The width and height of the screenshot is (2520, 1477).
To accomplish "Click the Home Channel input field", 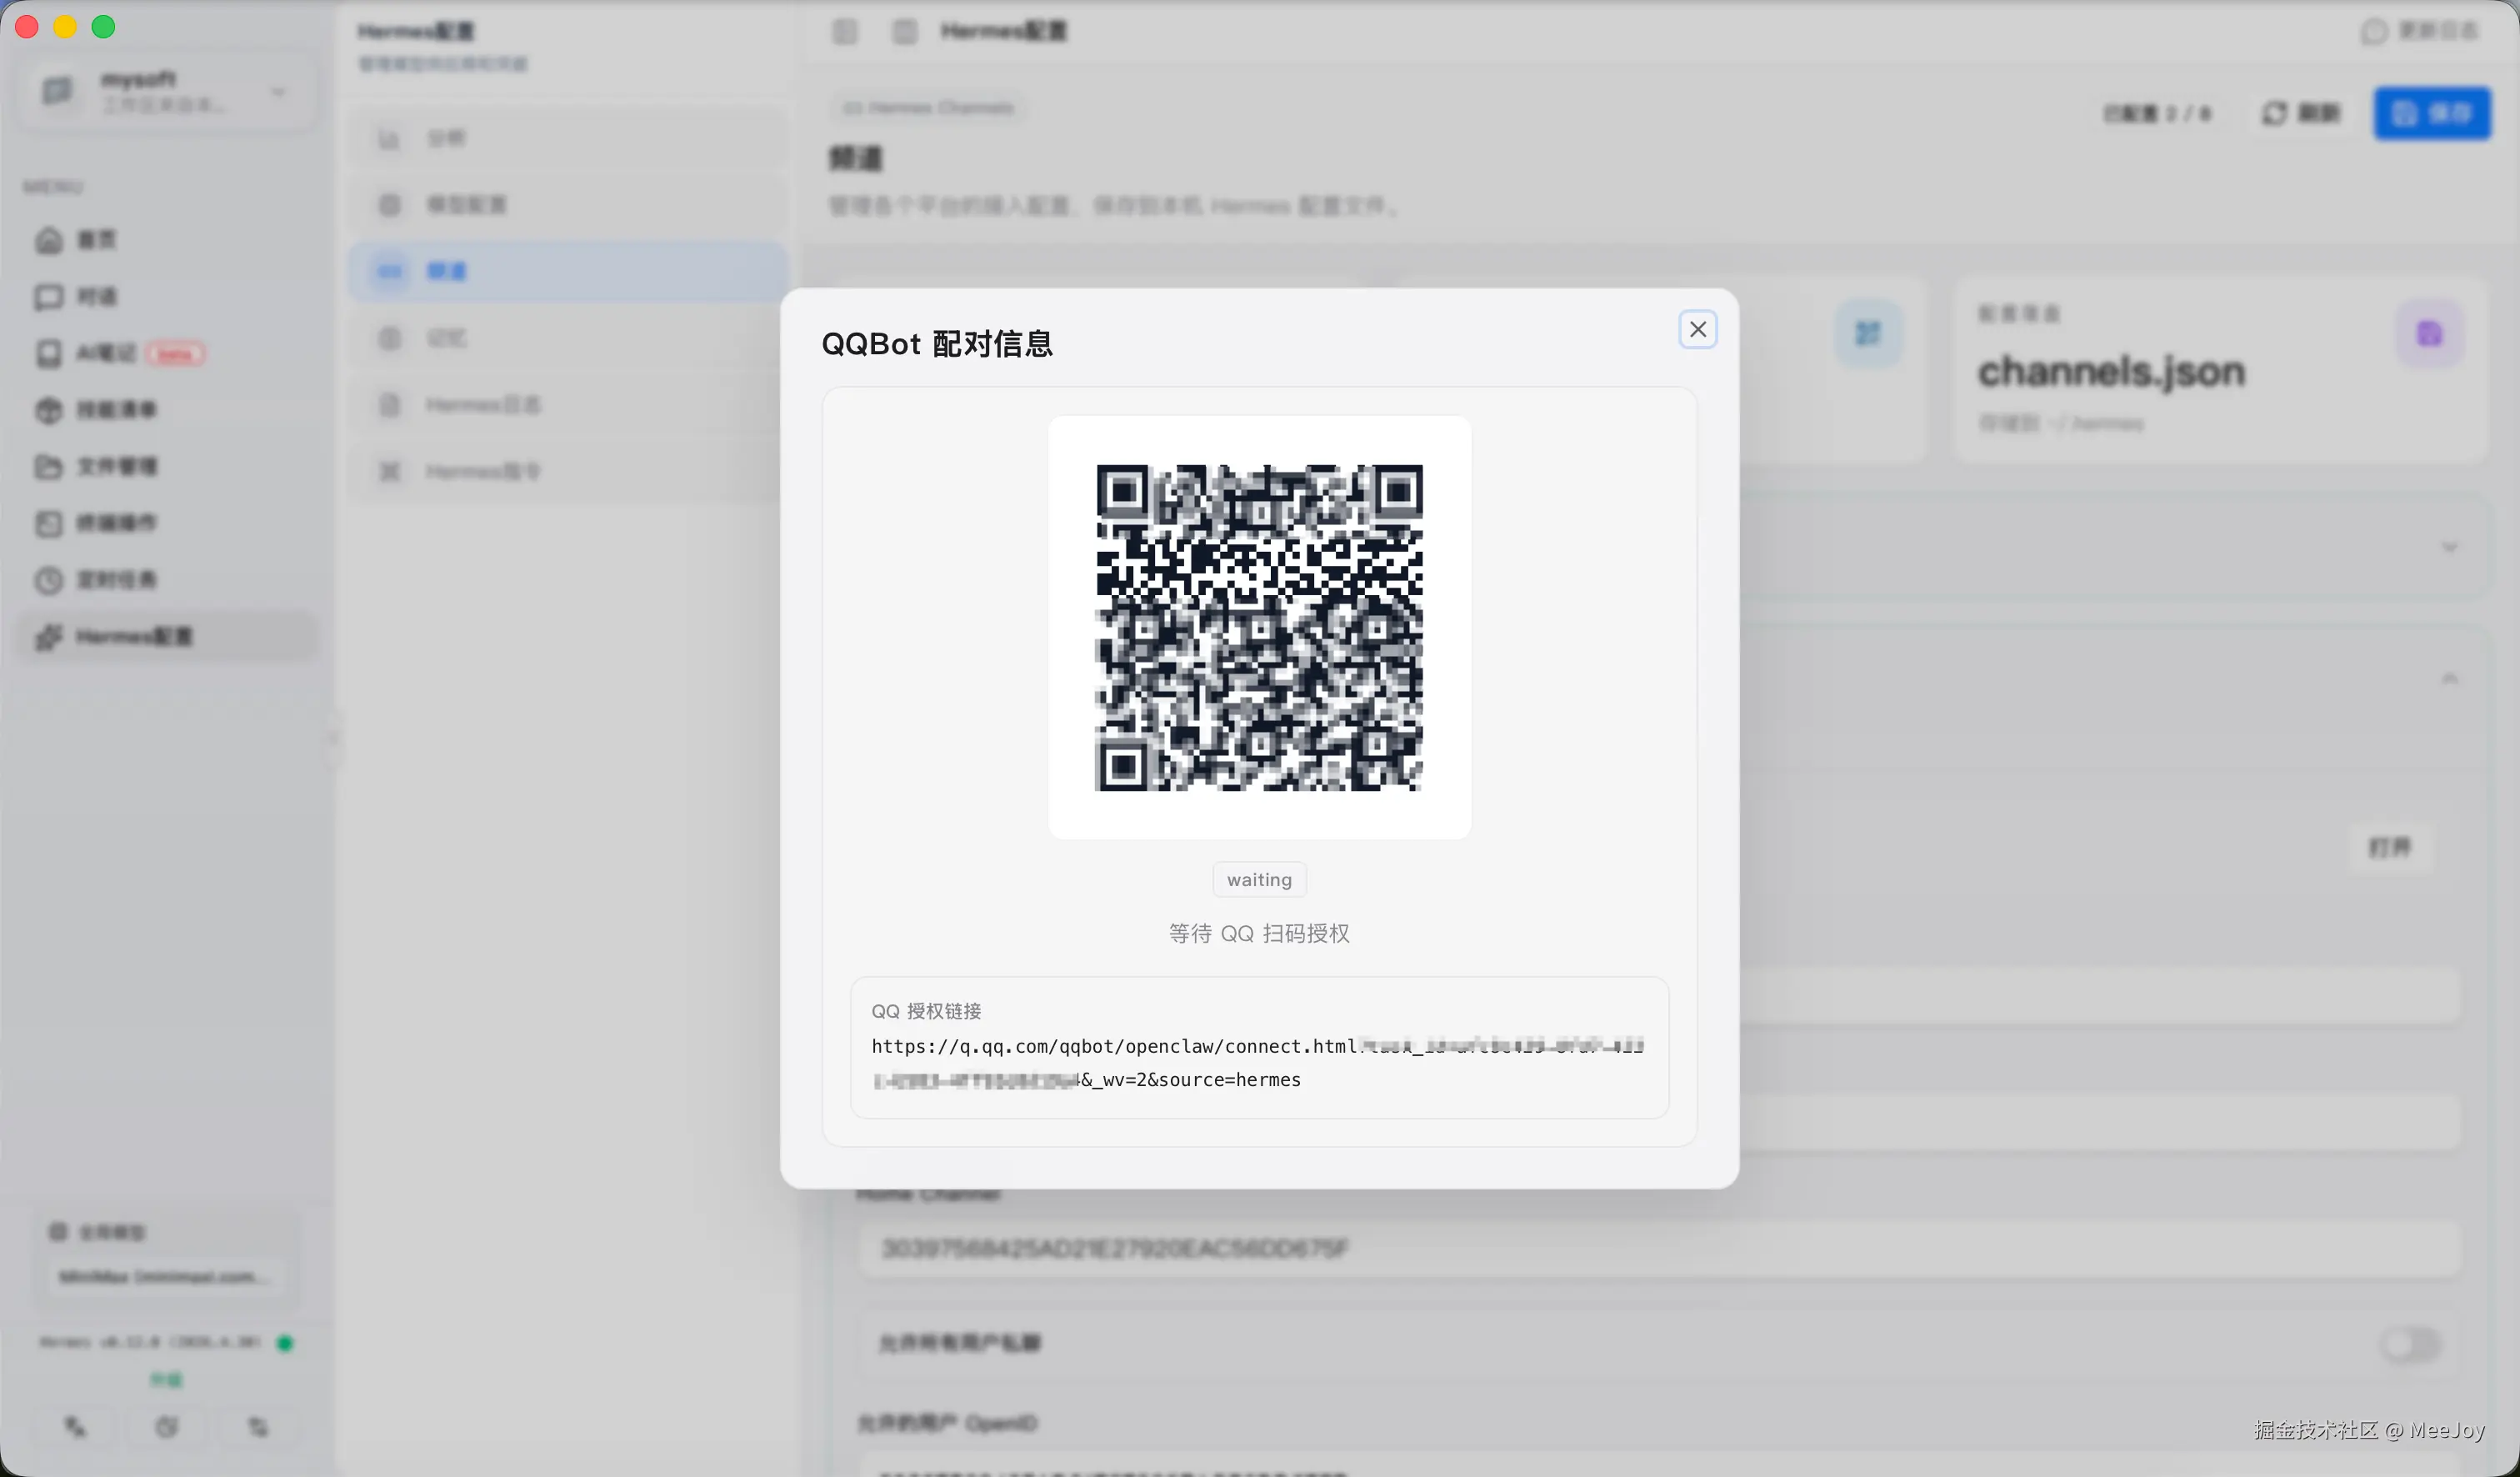I will 1658,1248.
